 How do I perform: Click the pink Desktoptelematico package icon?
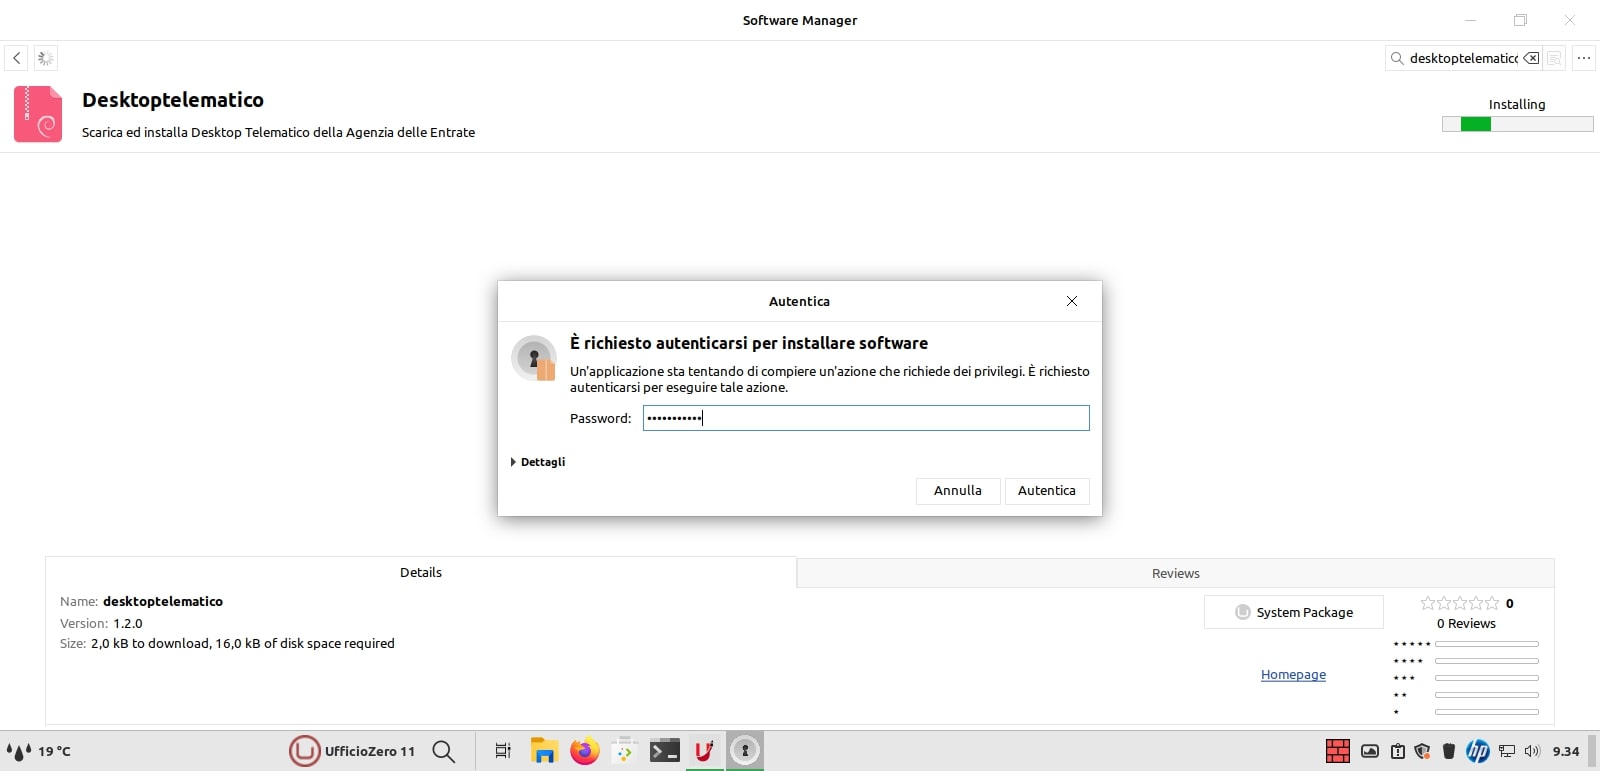click(x=38, y=114)
